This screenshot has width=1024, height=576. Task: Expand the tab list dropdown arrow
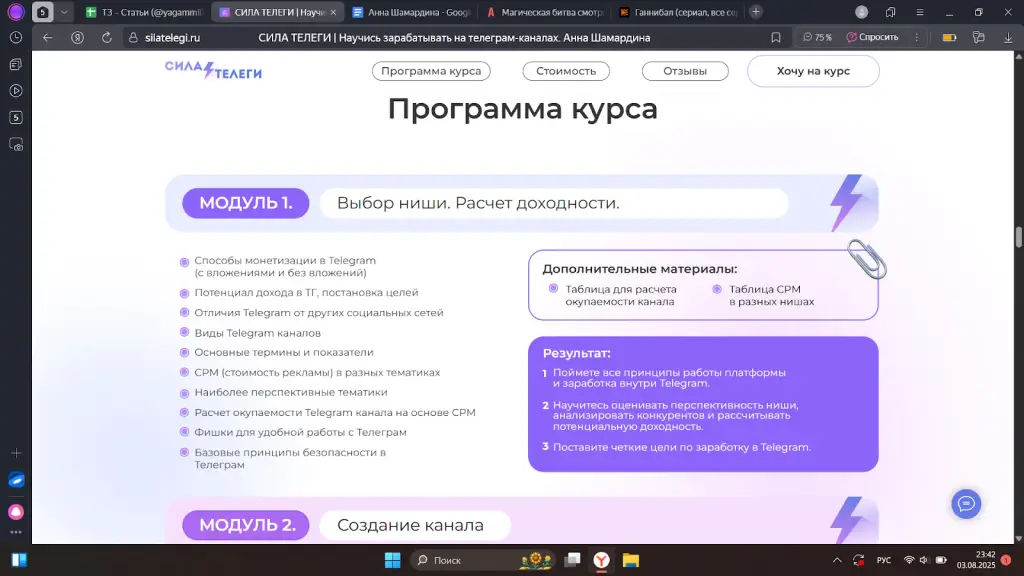pyautogui.click(x=64, y=12)
